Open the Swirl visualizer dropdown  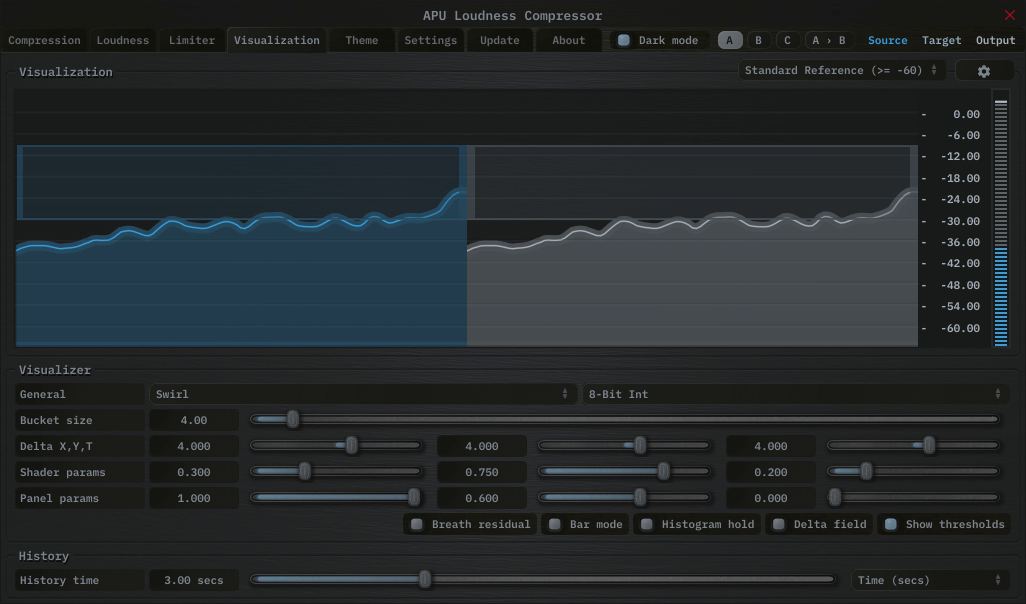click(362, 394)
